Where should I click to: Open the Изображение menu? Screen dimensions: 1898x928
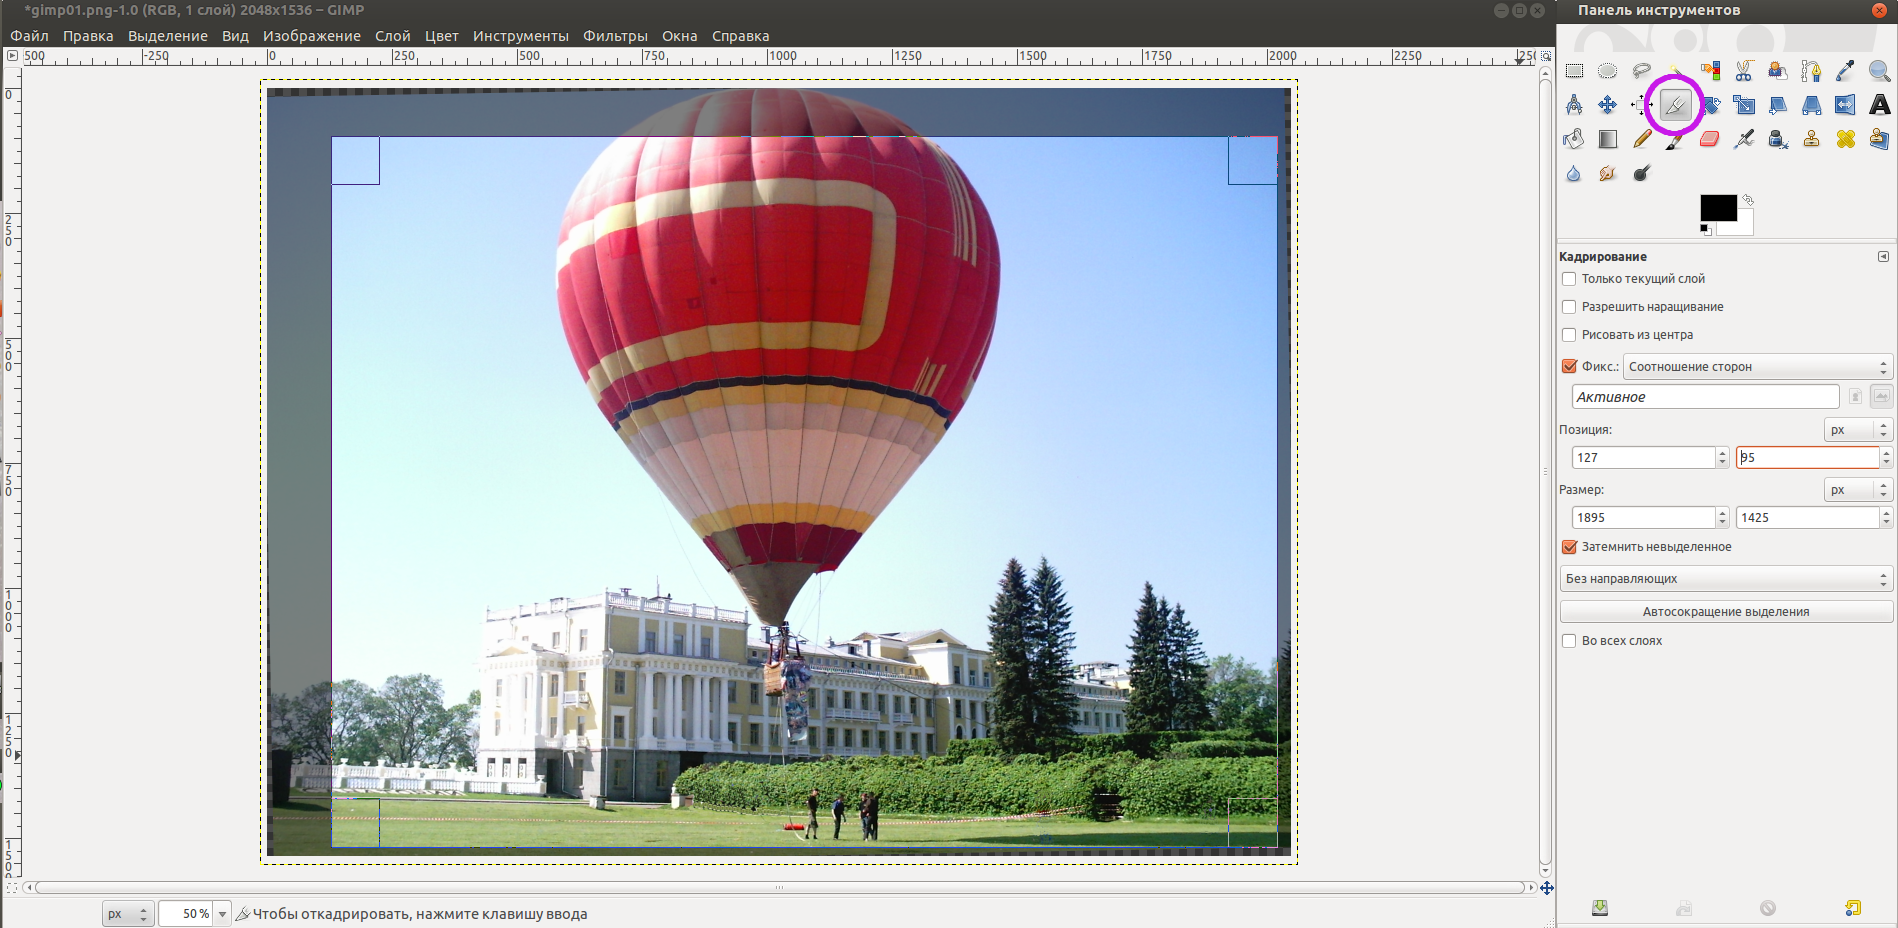[x=311, y=36]
